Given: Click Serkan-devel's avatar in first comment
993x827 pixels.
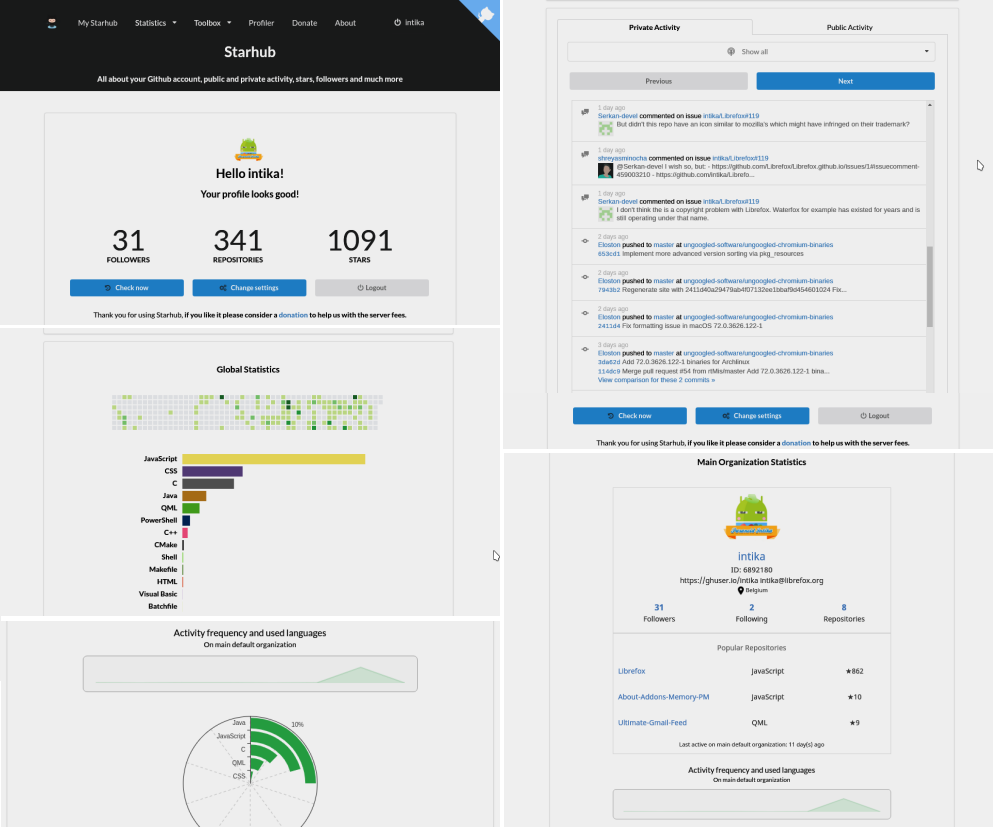Looking at the screenshot, I should [605, 129].
